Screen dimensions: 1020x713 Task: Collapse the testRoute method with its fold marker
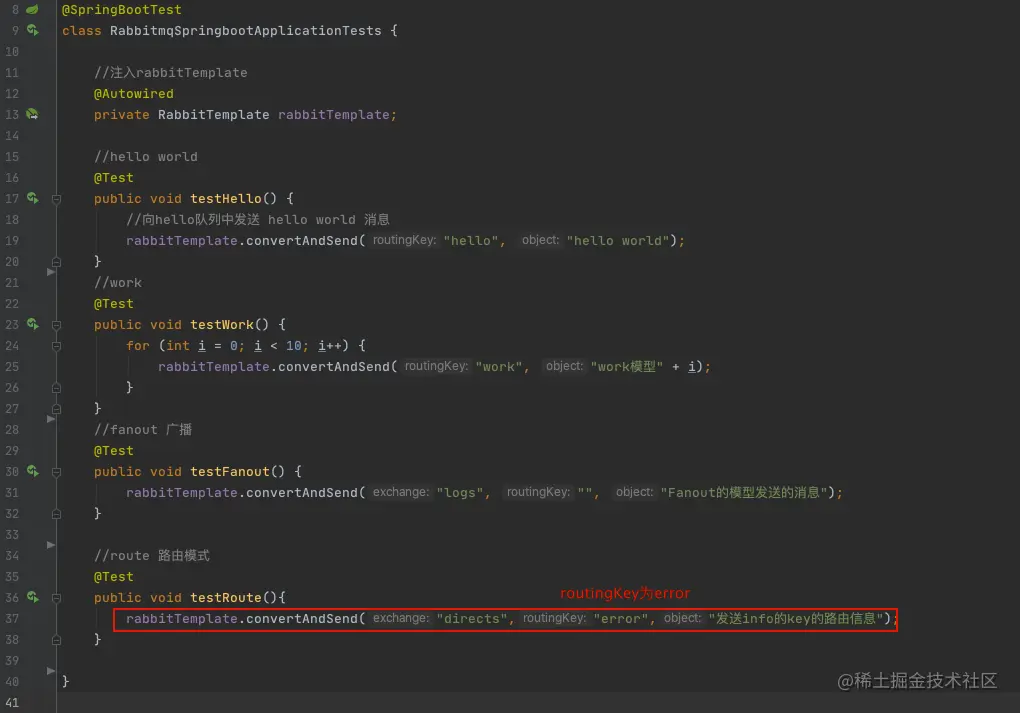[57, 598]
